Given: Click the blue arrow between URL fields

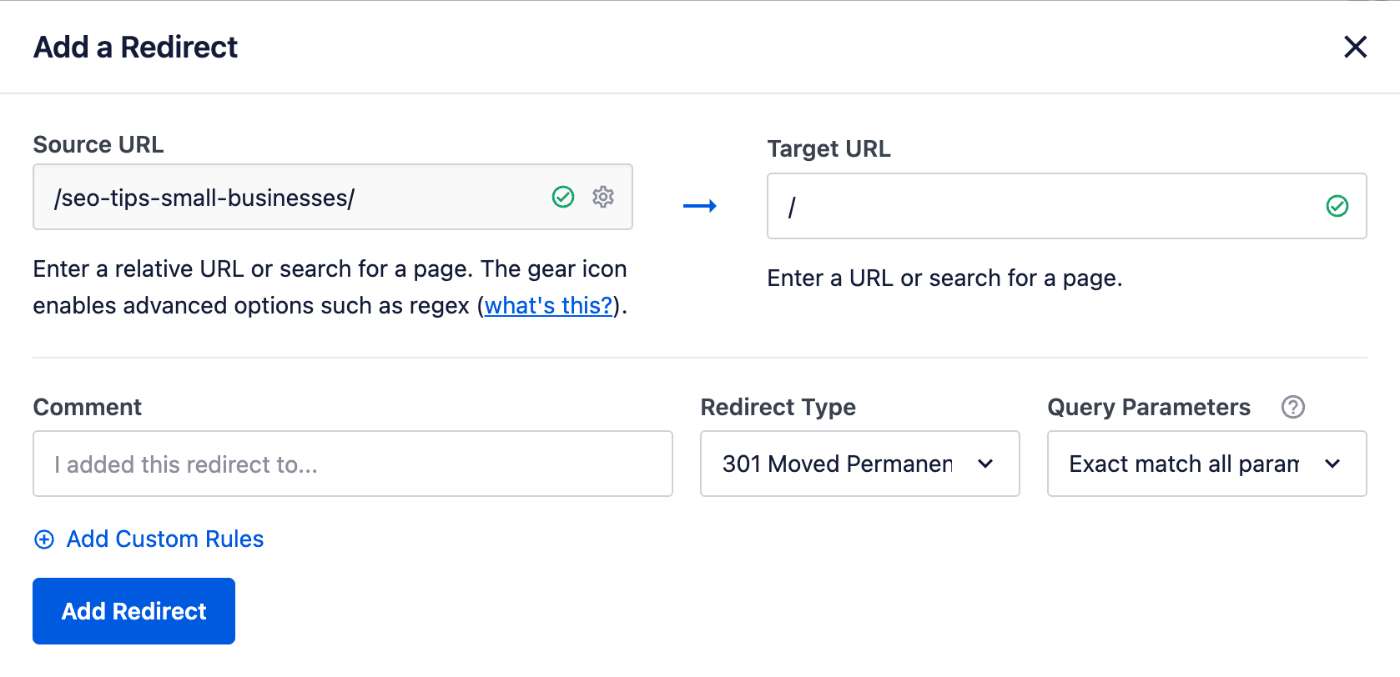Looking at the screenshot, I should [700, 205].
